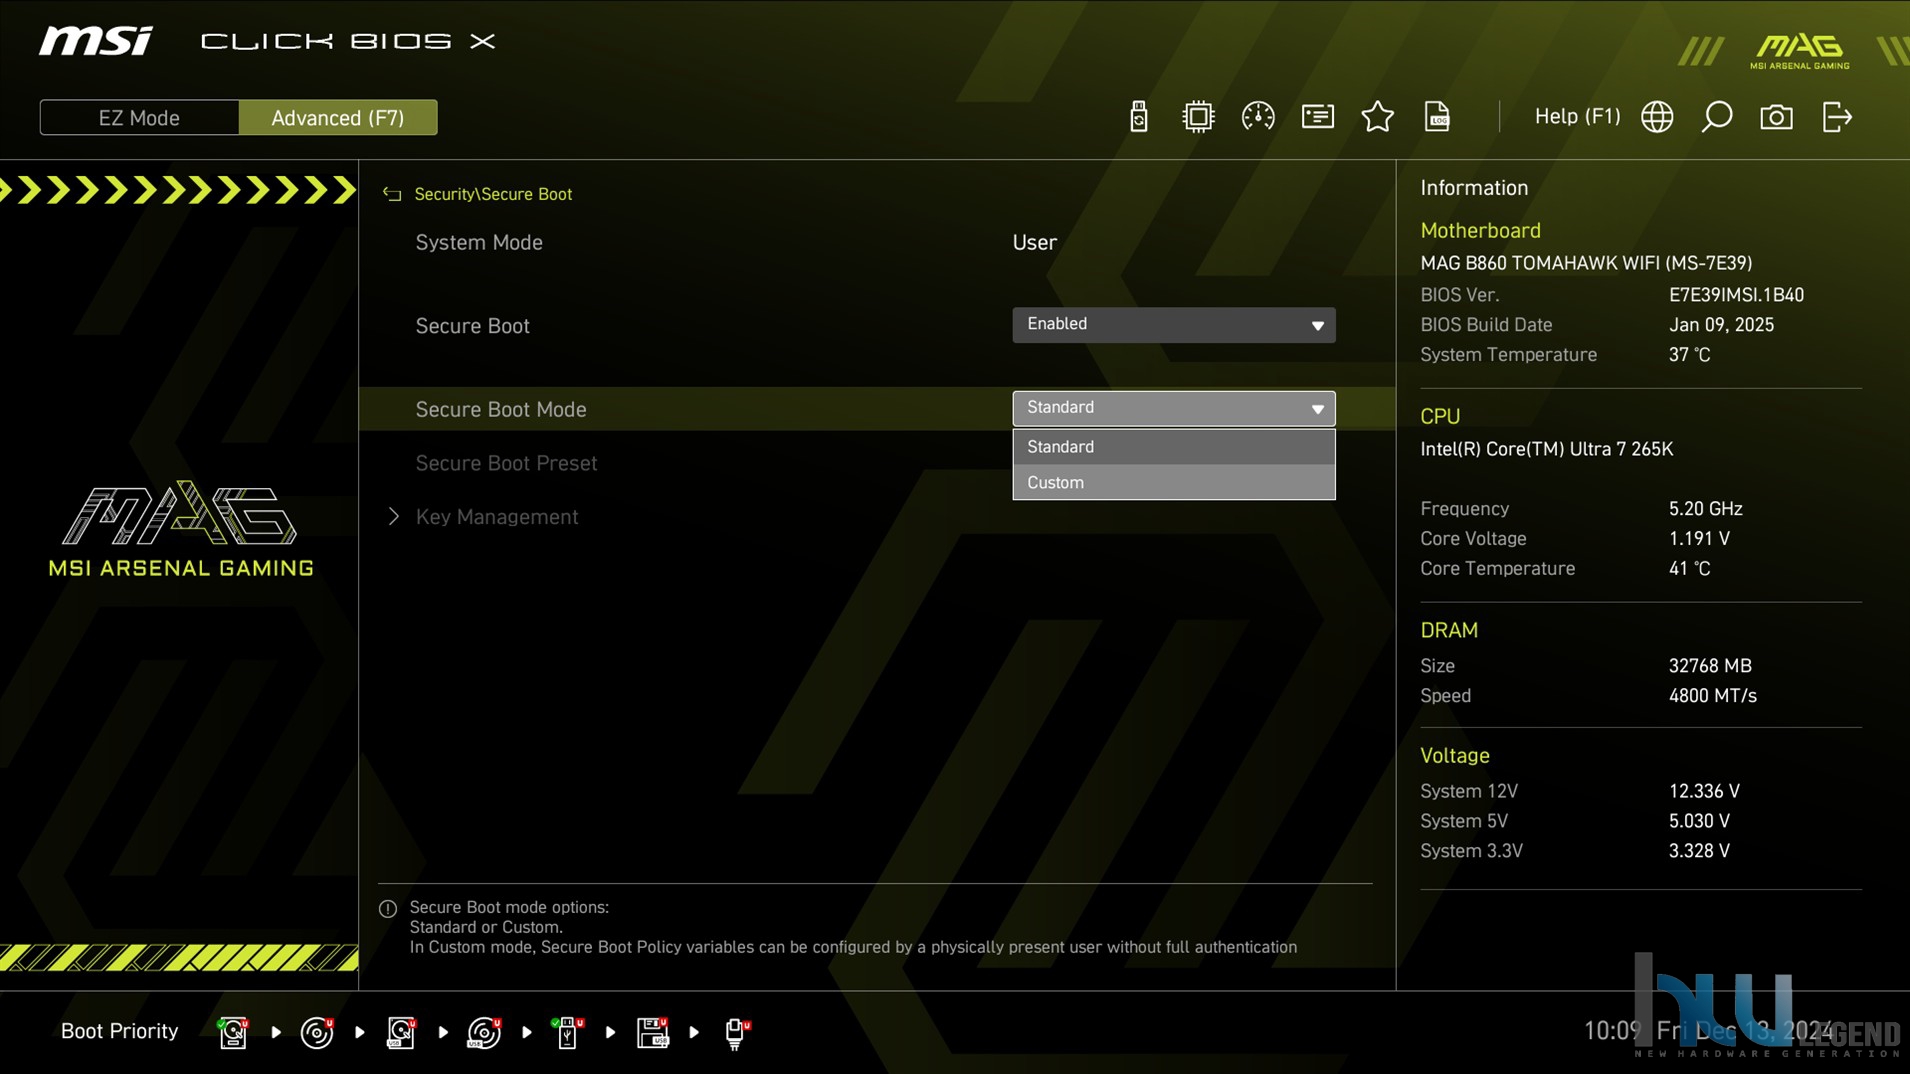Viewport: 1910px width, 1074px height.
Task: Click the CPU section heading
Action: pos(1440,417)
